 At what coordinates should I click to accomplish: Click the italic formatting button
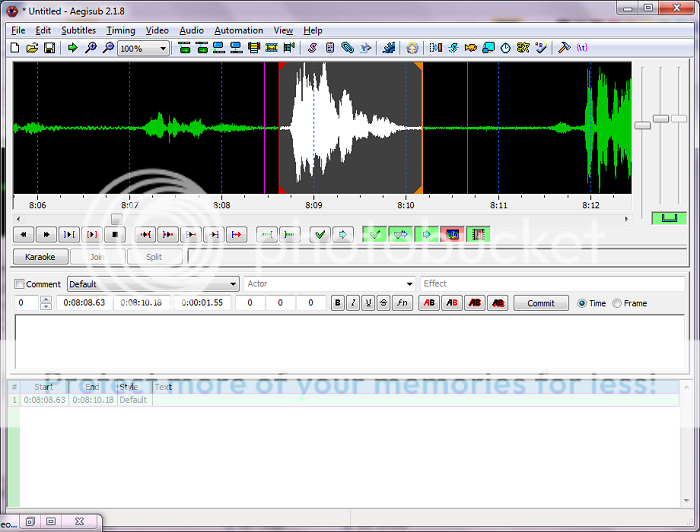[x=353, y=303]
